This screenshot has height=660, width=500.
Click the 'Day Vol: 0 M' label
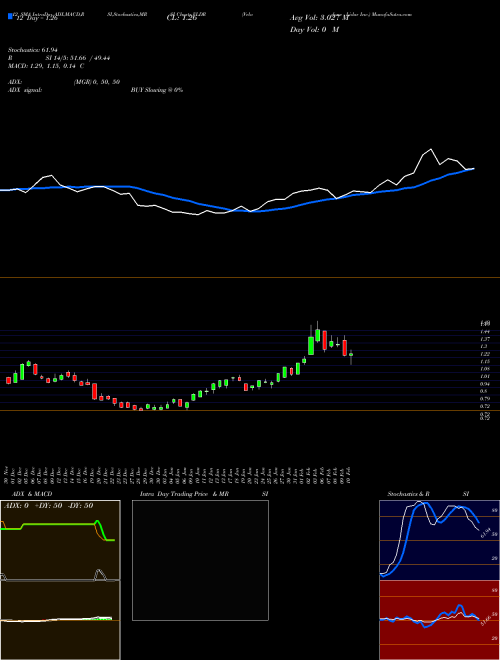coord(314,29)
